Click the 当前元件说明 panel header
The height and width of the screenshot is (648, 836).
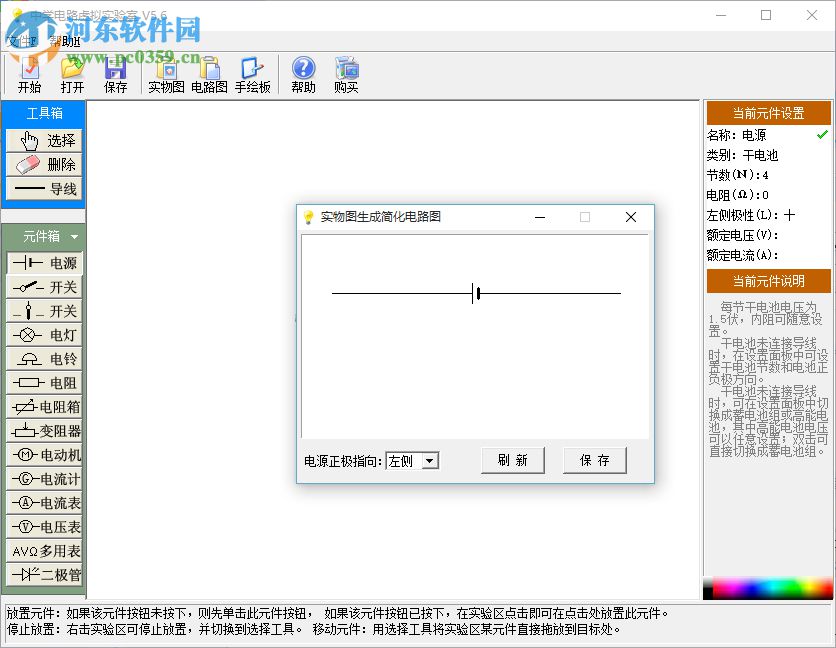(768, 281)
